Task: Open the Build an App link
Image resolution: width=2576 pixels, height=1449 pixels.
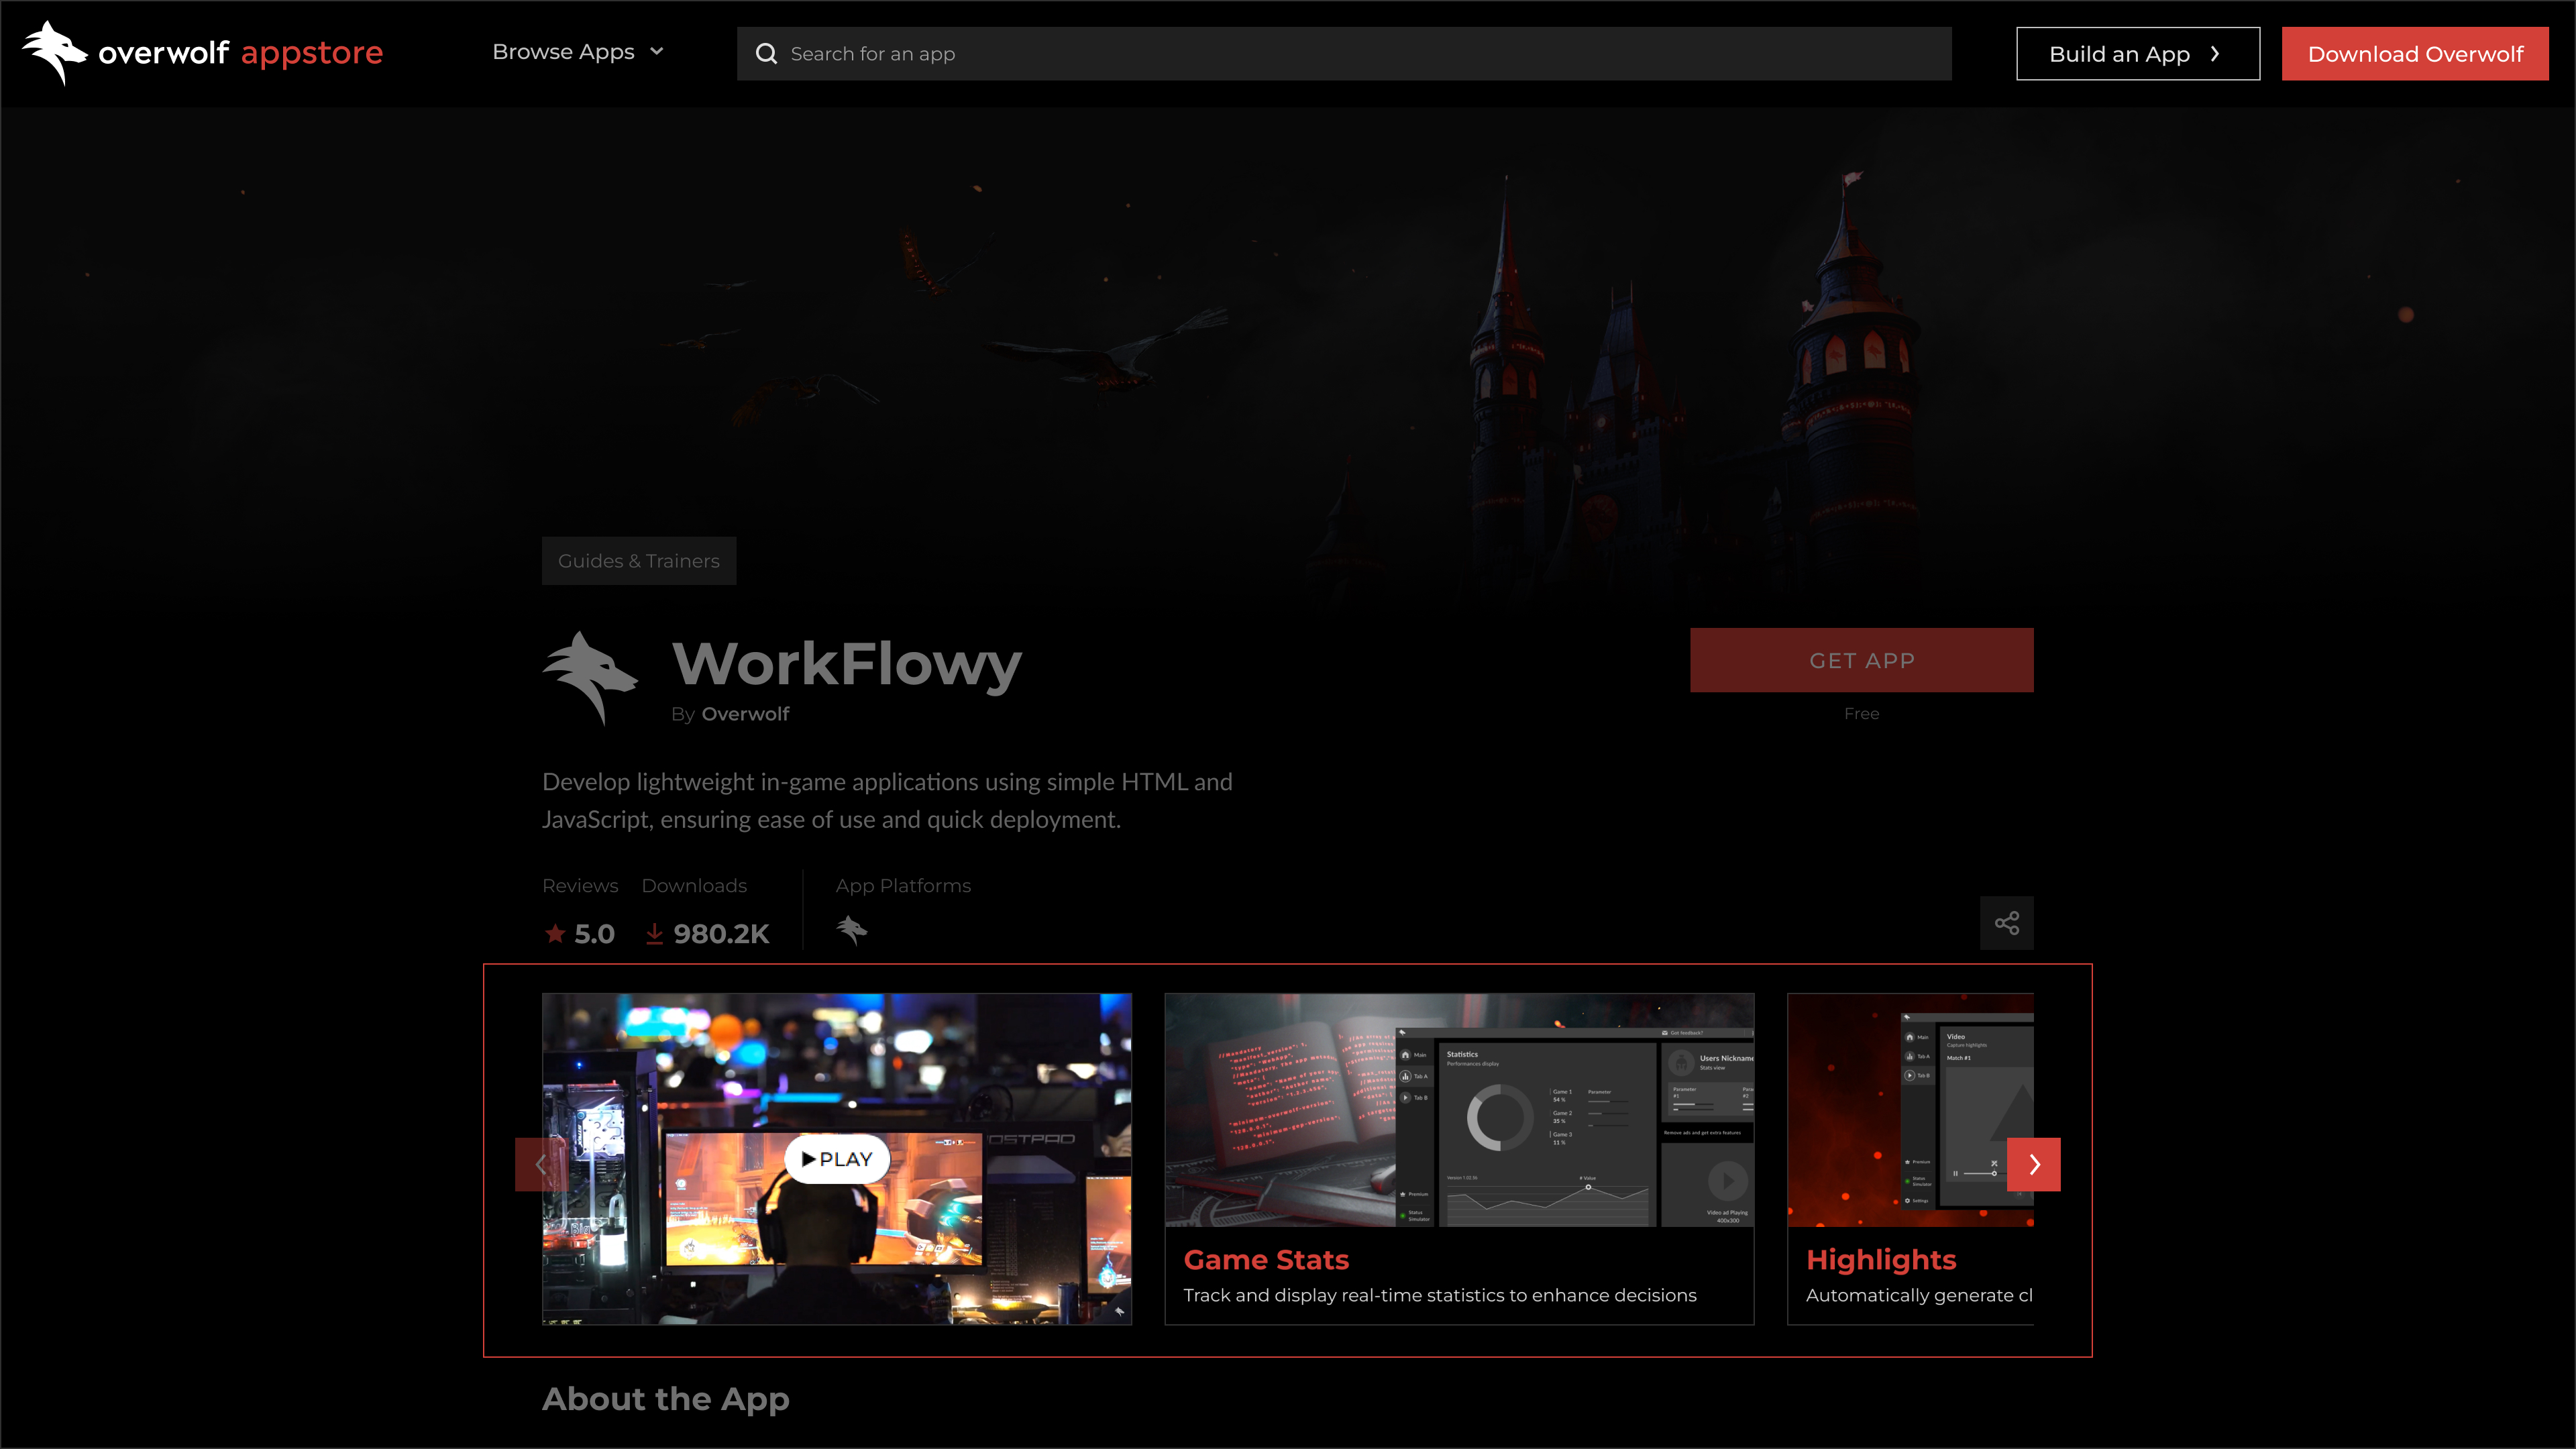Action: pos(2137,54)
